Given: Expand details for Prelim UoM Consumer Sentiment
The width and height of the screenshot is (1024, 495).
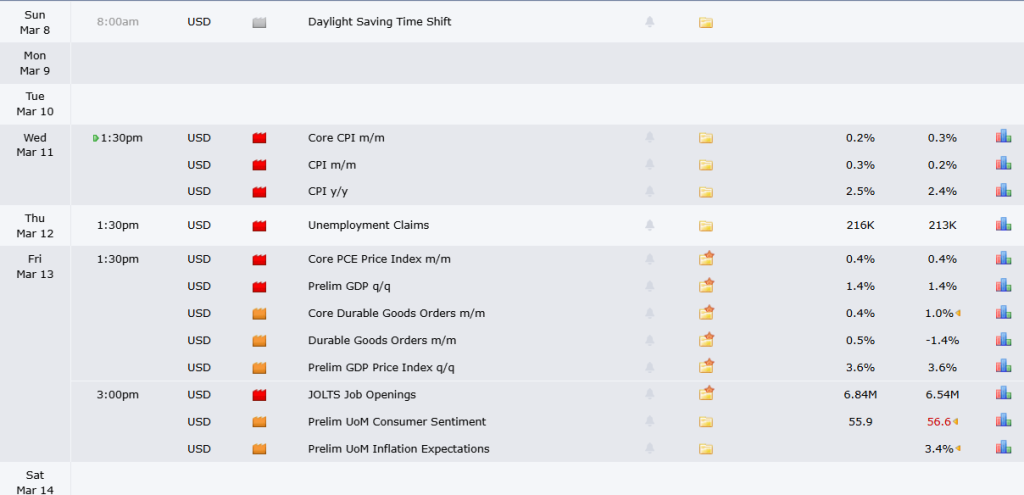Looking at the screenshot, I should [x=706, y=421].
